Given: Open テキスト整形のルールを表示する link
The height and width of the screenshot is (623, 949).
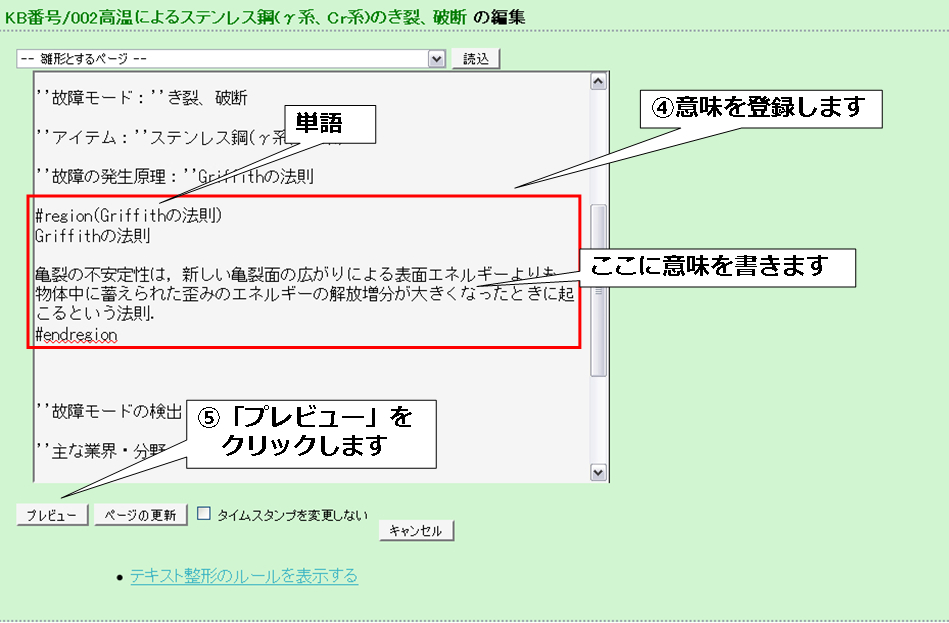Looking at the screenshot, I should pyautogui.click(x=243, y=576).
